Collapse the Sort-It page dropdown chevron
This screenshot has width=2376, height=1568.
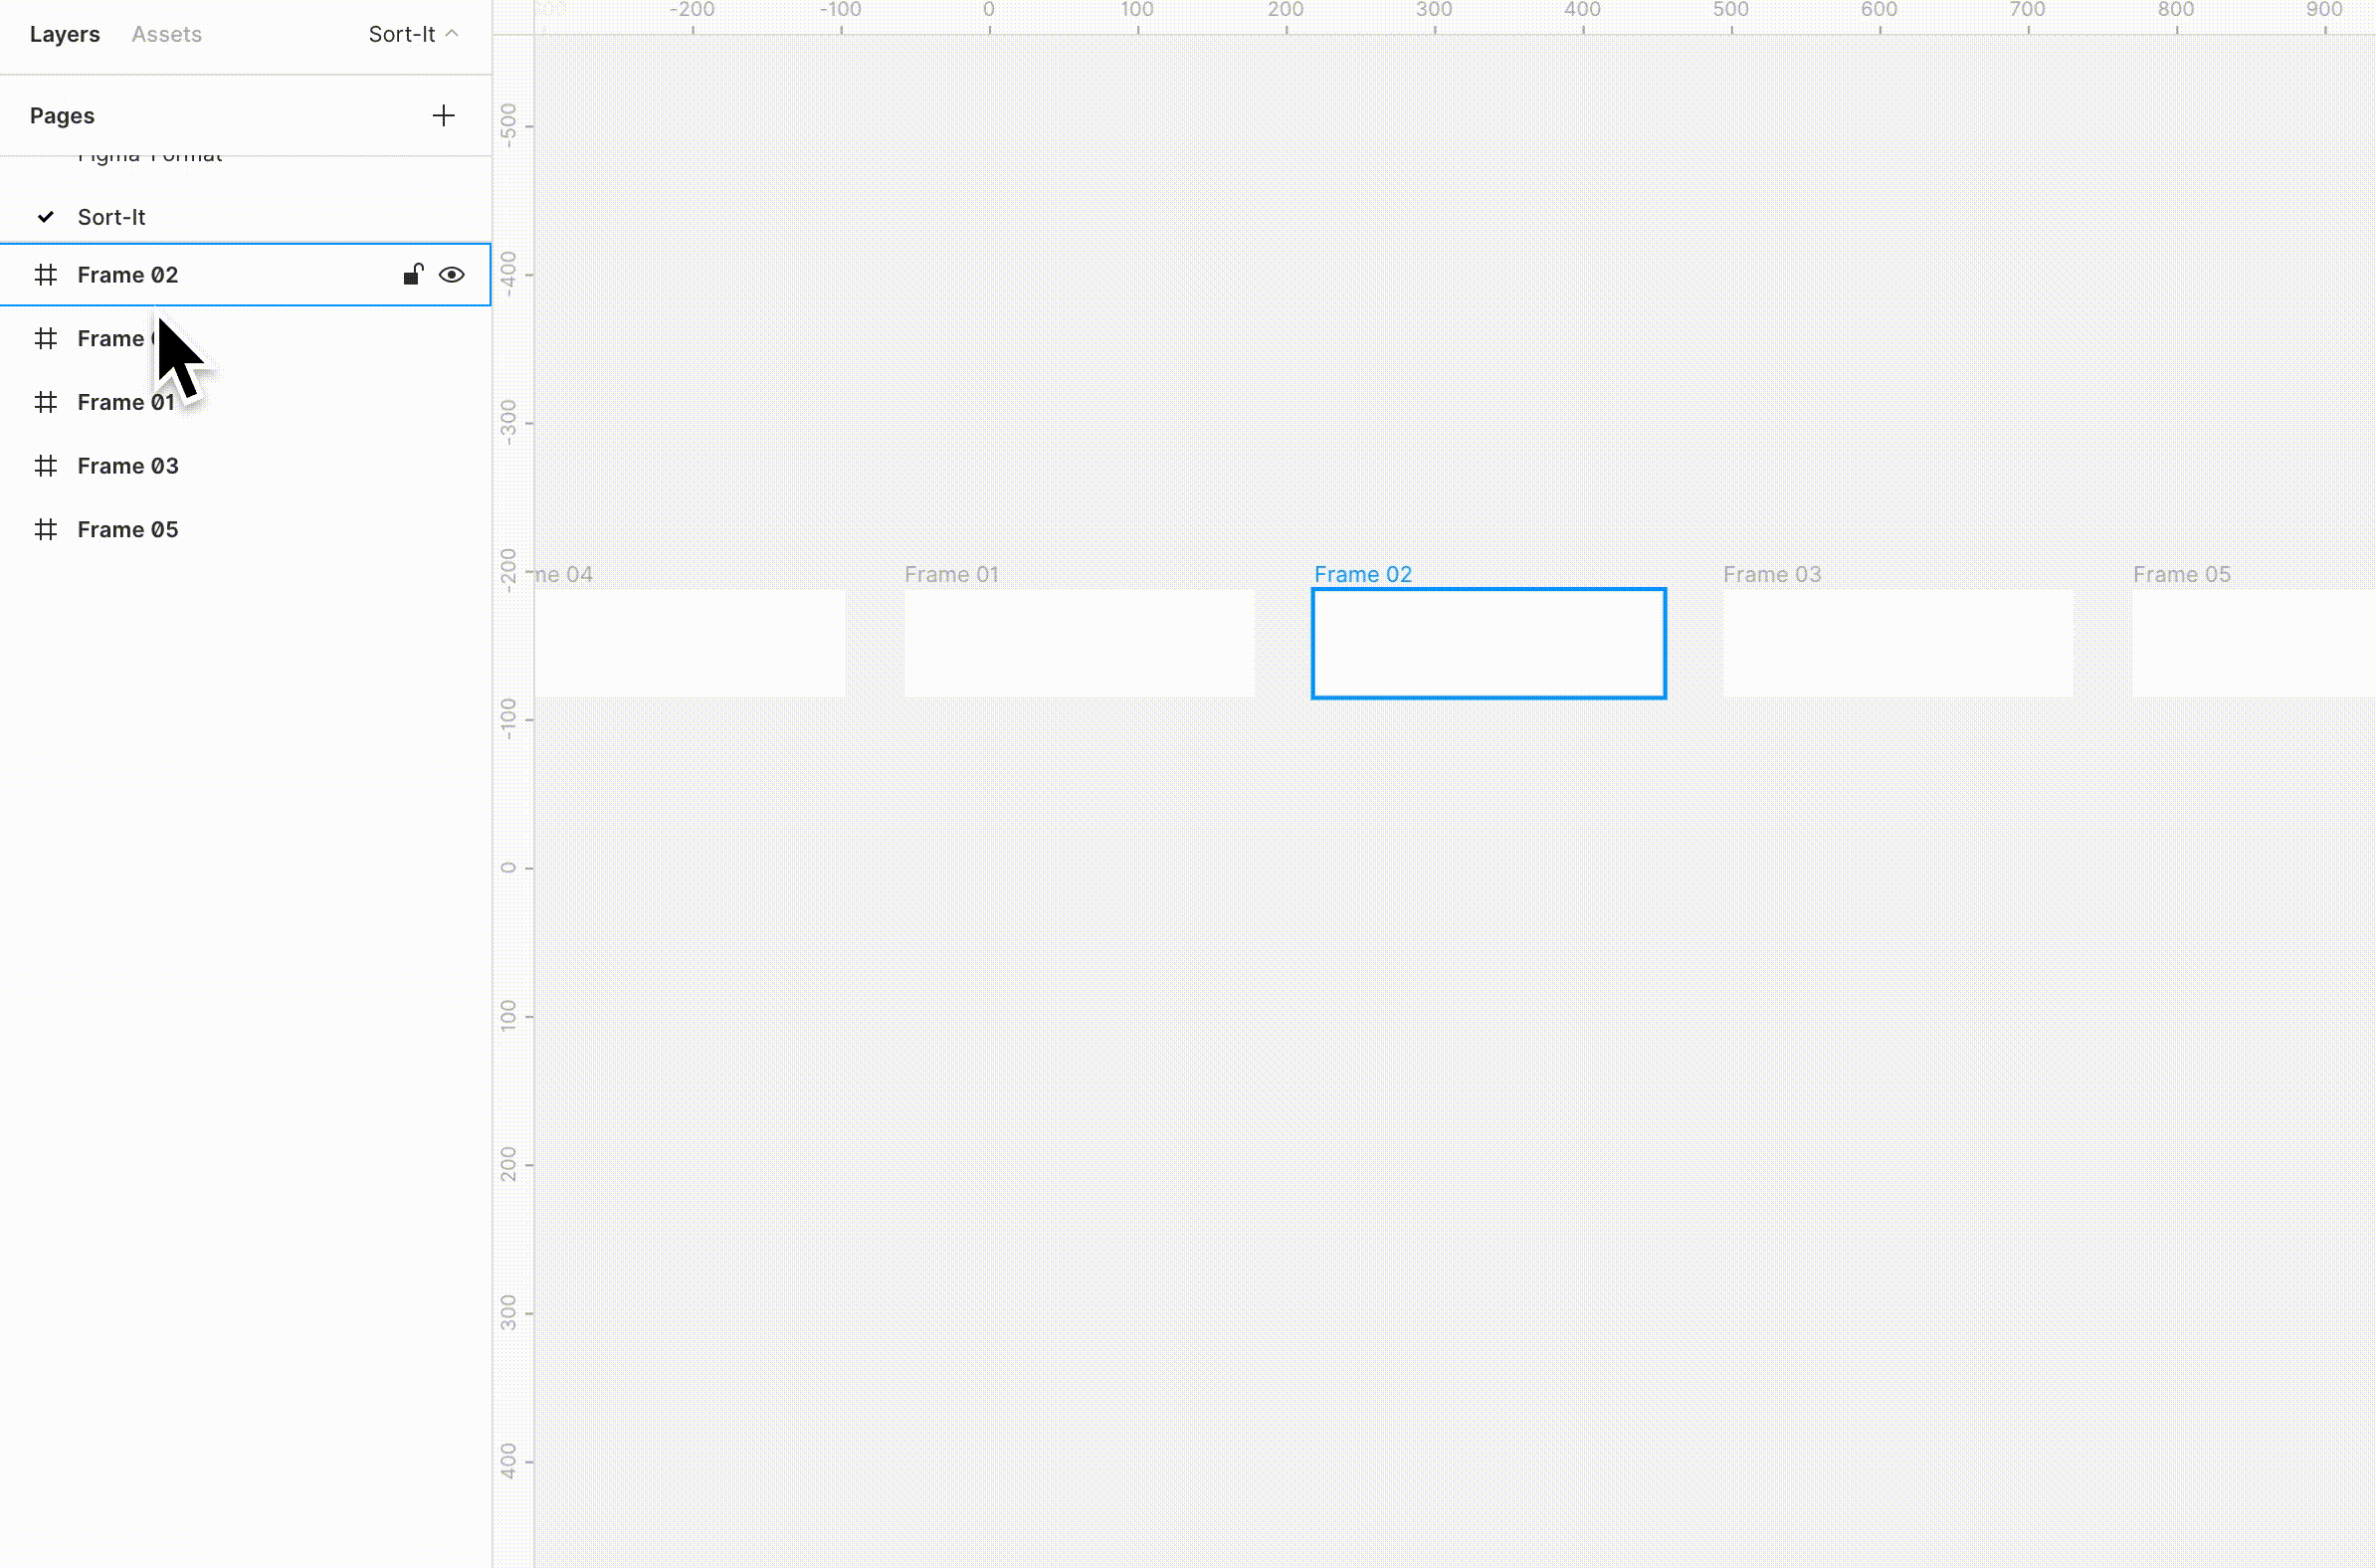[452, 34]
